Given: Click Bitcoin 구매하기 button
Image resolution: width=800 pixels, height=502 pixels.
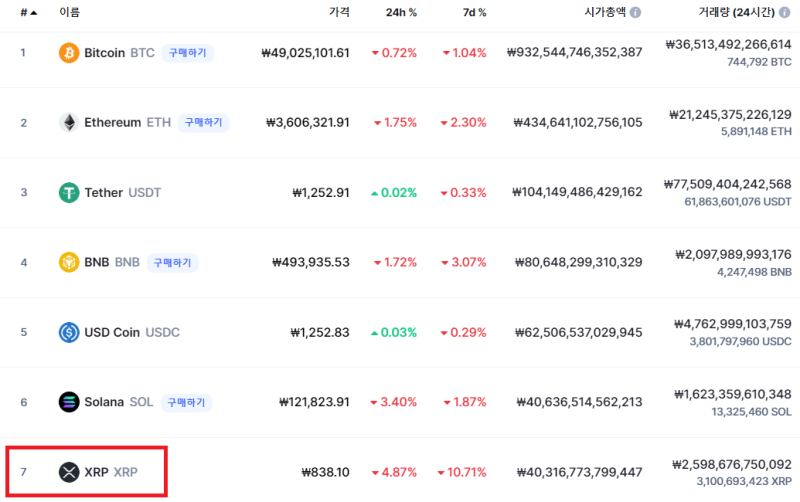Looking at the screenshot, I should click(187, 53).
